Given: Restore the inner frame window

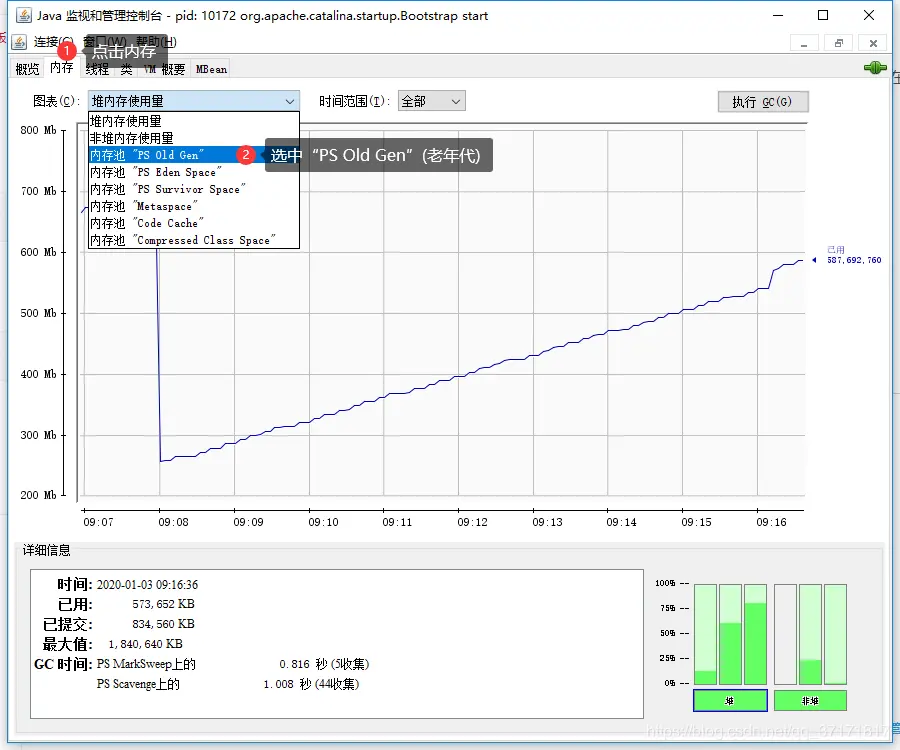Looking at the screenshot, I should click(x=839, y=43).
